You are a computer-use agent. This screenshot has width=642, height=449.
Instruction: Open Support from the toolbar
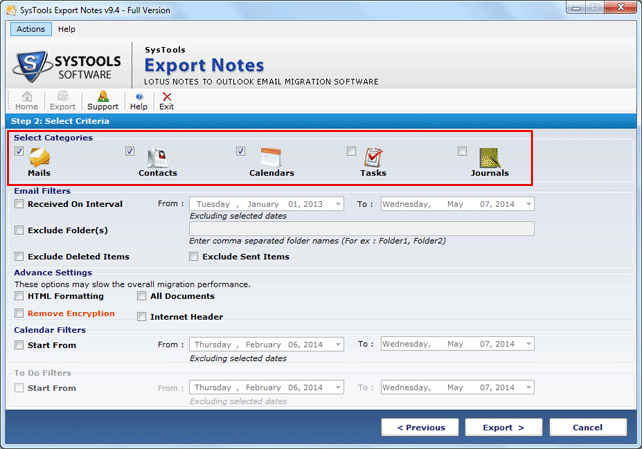click(102, 101)
